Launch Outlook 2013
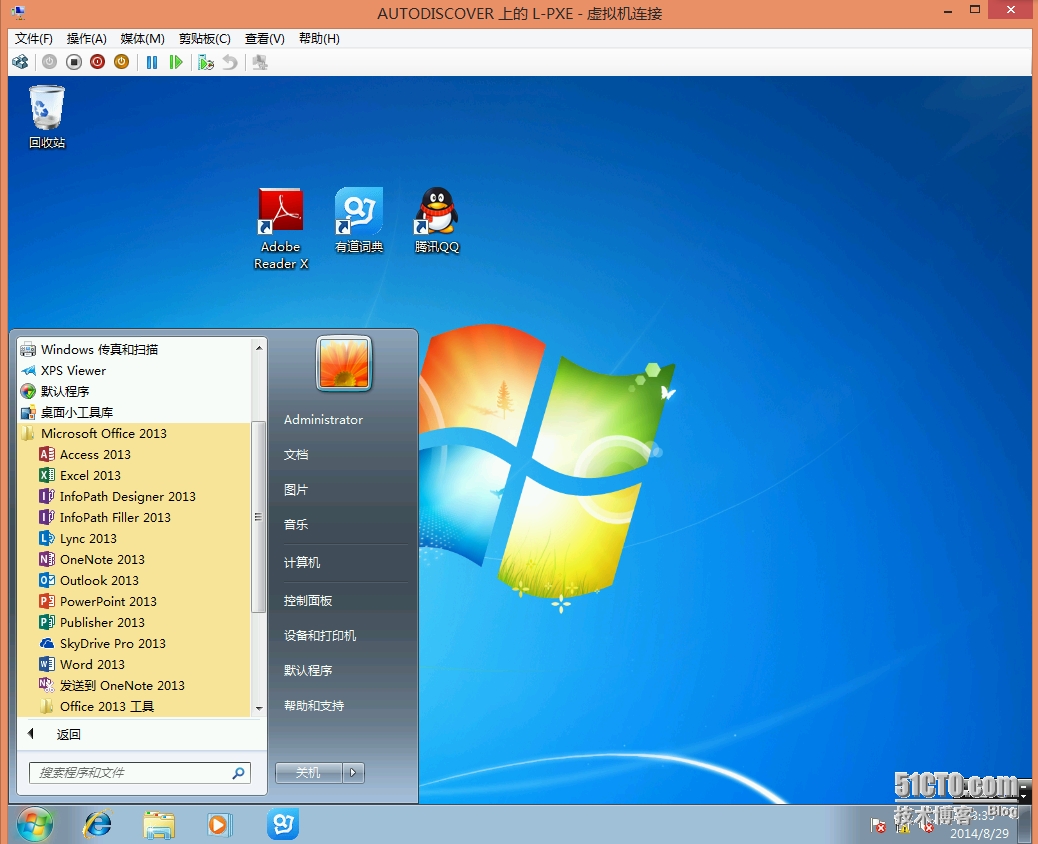The height and width of the screenshot is (844, 1038). coord(134,581)
